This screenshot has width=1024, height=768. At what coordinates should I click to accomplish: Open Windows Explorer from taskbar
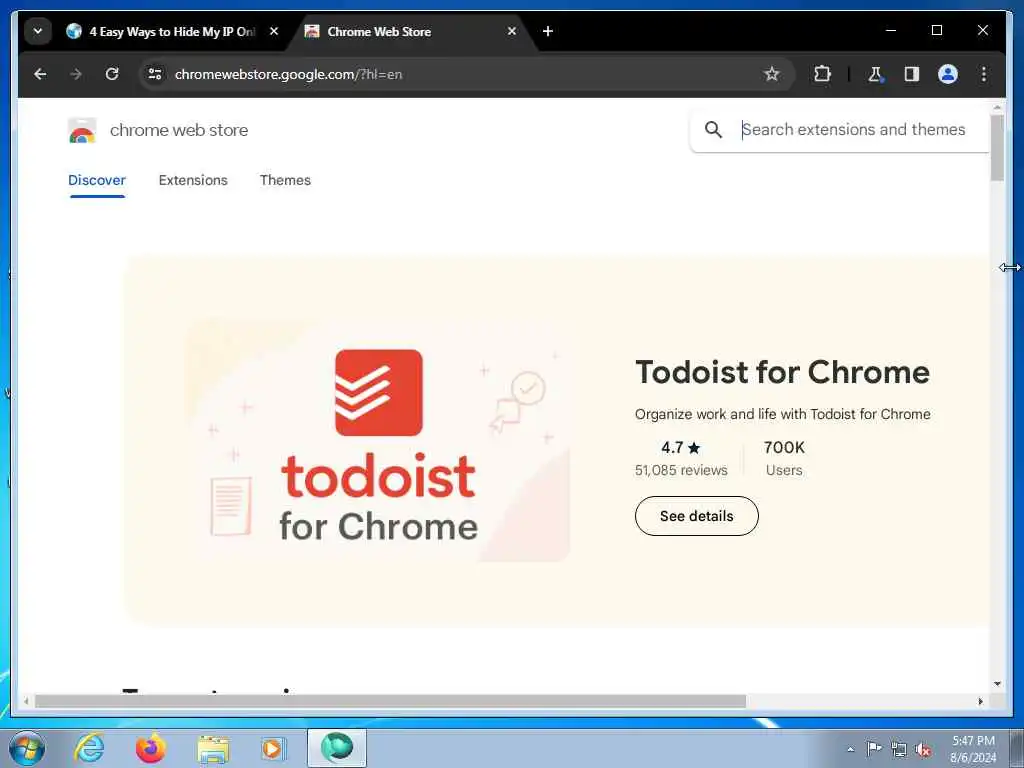coord(214,749)
